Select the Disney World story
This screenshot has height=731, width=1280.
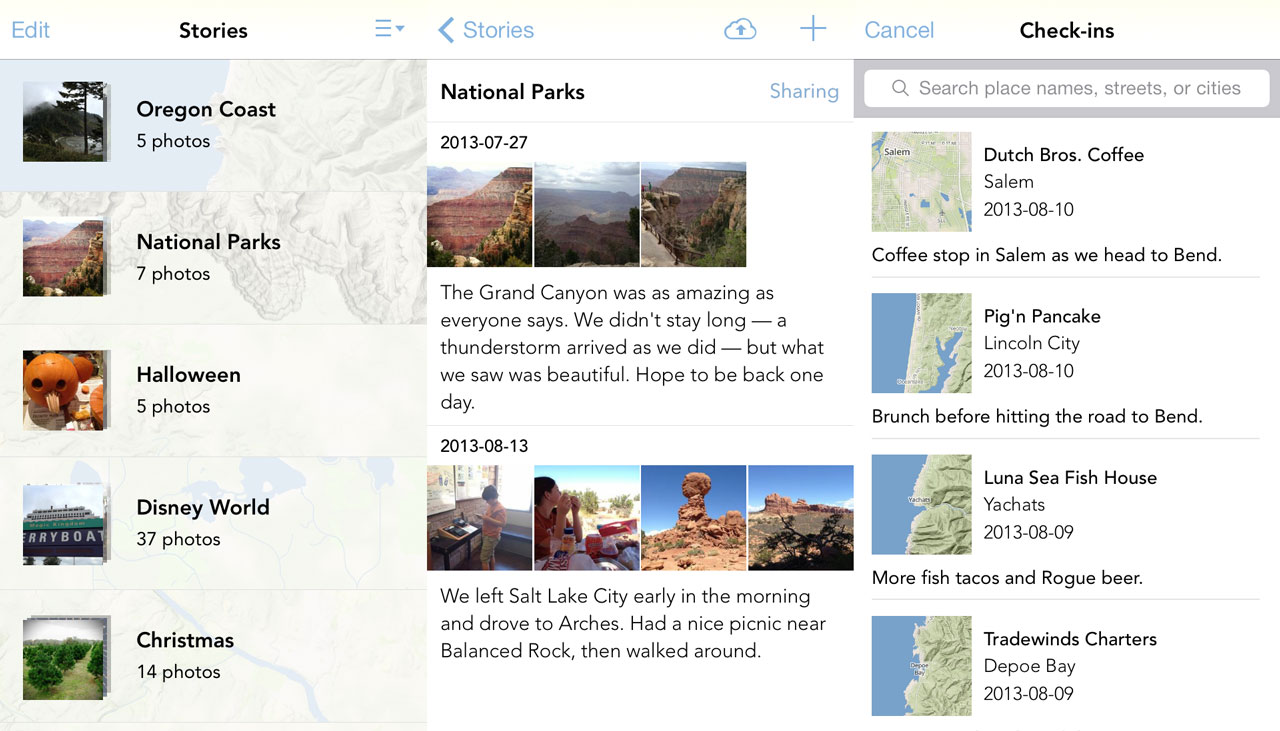pyautogui.click(x=213, y=522)
